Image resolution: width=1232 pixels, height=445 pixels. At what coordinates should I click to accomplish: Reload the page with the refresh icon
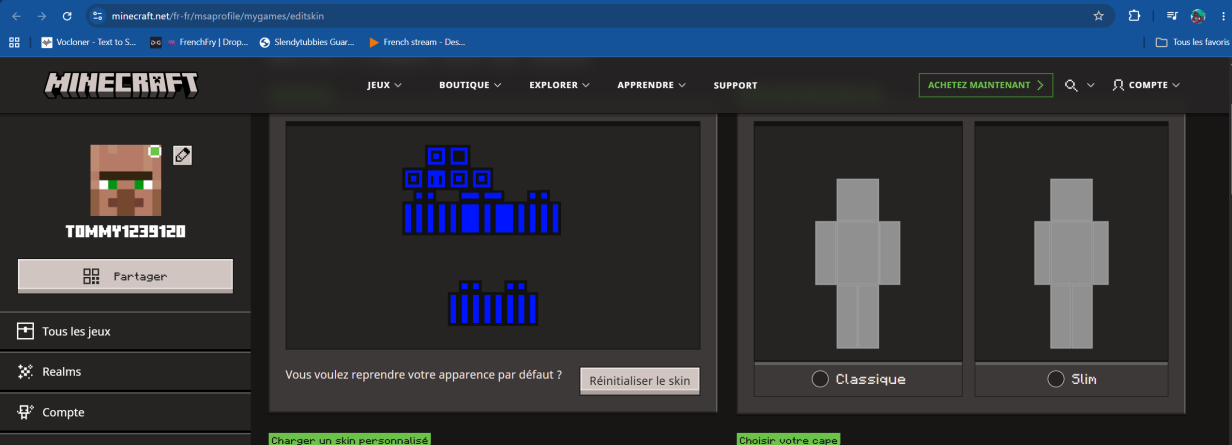67,16
